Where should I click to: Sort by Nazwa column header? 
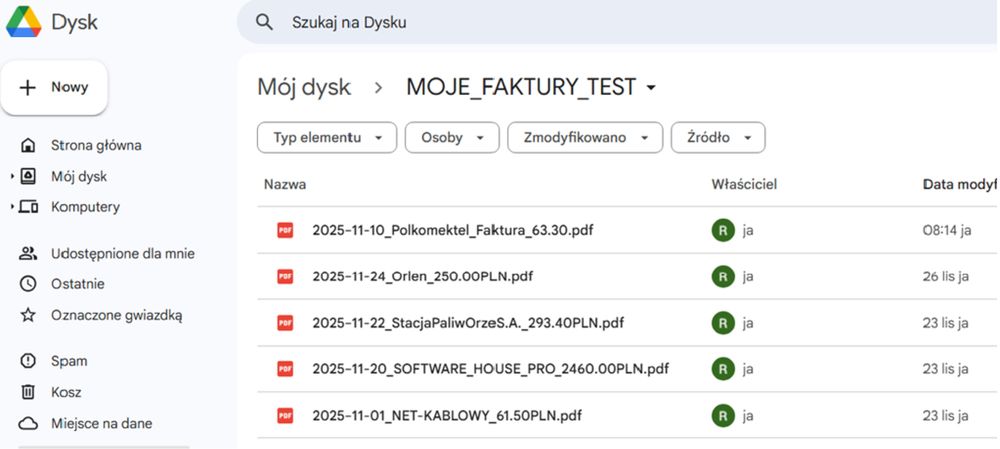285,184
